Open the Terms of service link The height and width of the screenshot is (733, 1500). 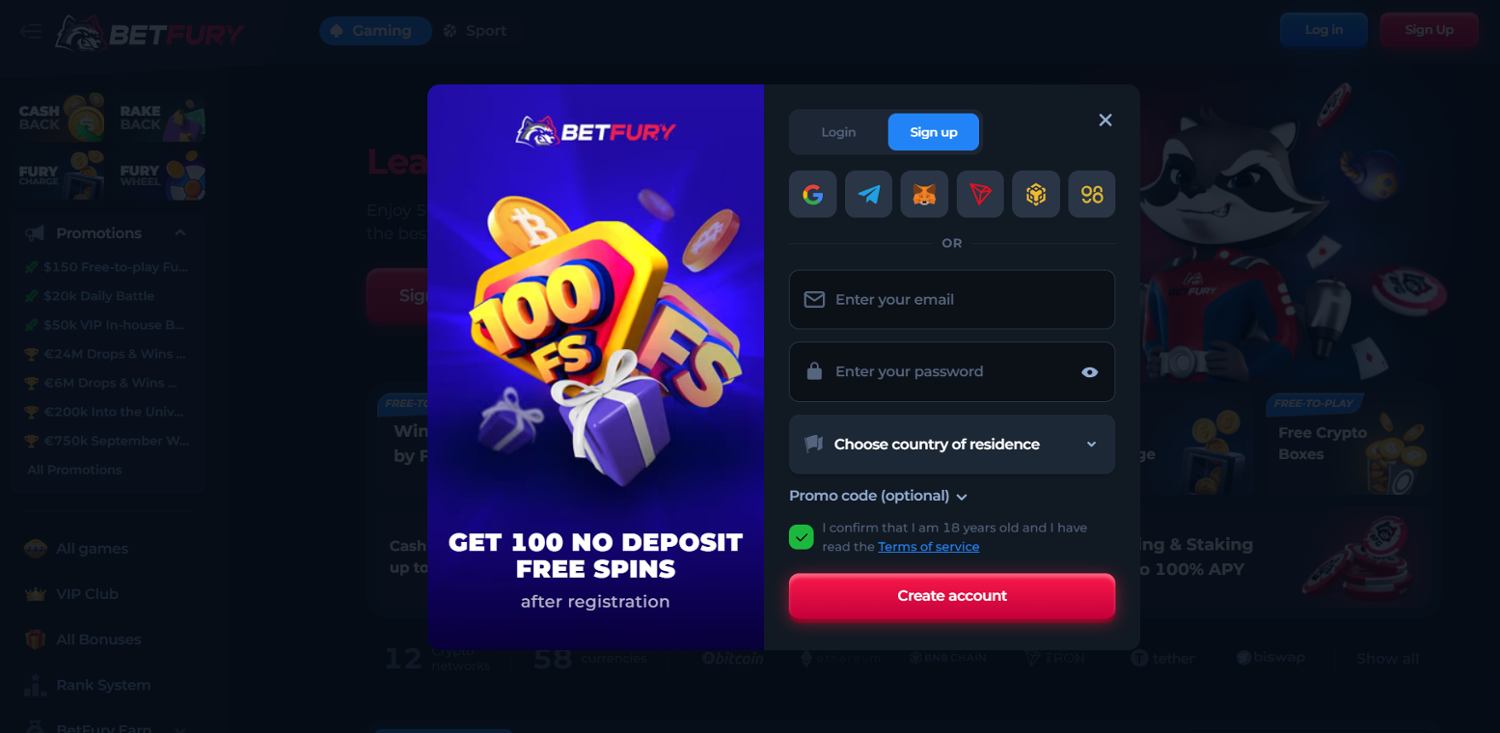(x=928, y=547)
